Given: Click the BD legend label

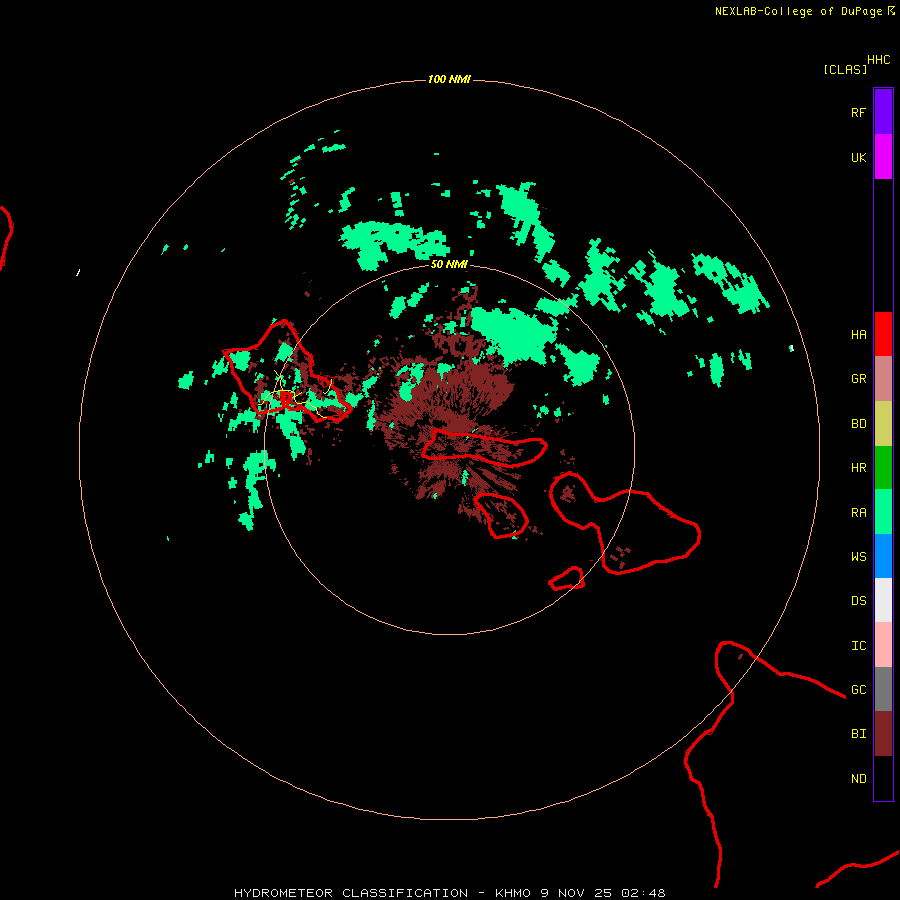Looking at the screenshot, I should coord(858,424).
